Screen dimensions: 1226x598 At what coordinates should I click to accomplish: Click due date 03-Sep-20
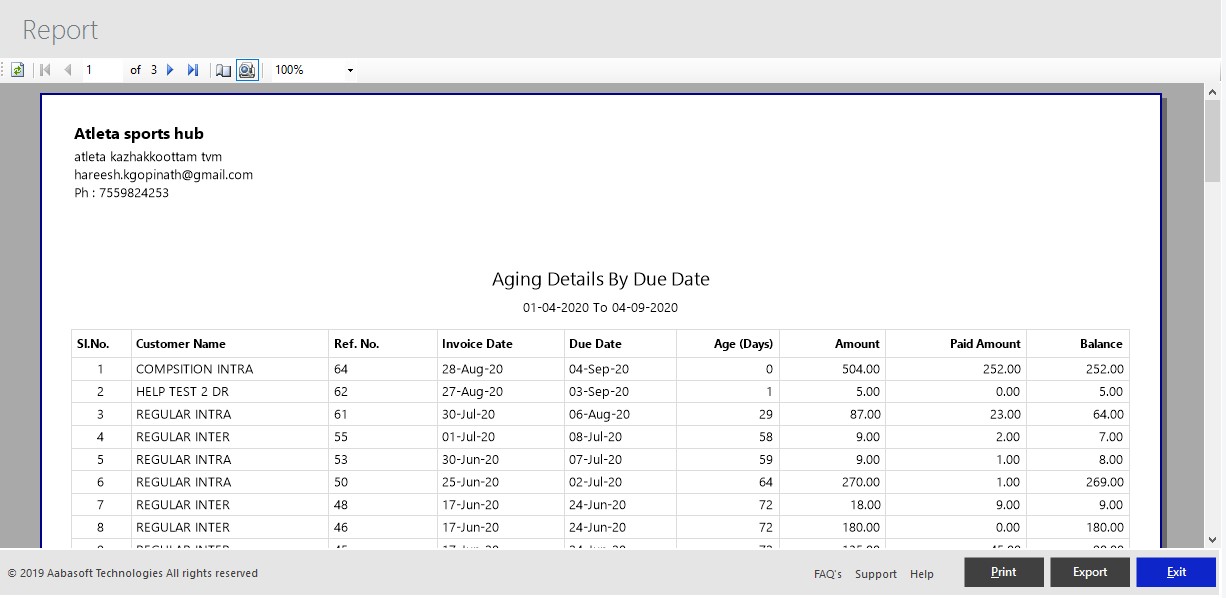[x=599, y=392]
